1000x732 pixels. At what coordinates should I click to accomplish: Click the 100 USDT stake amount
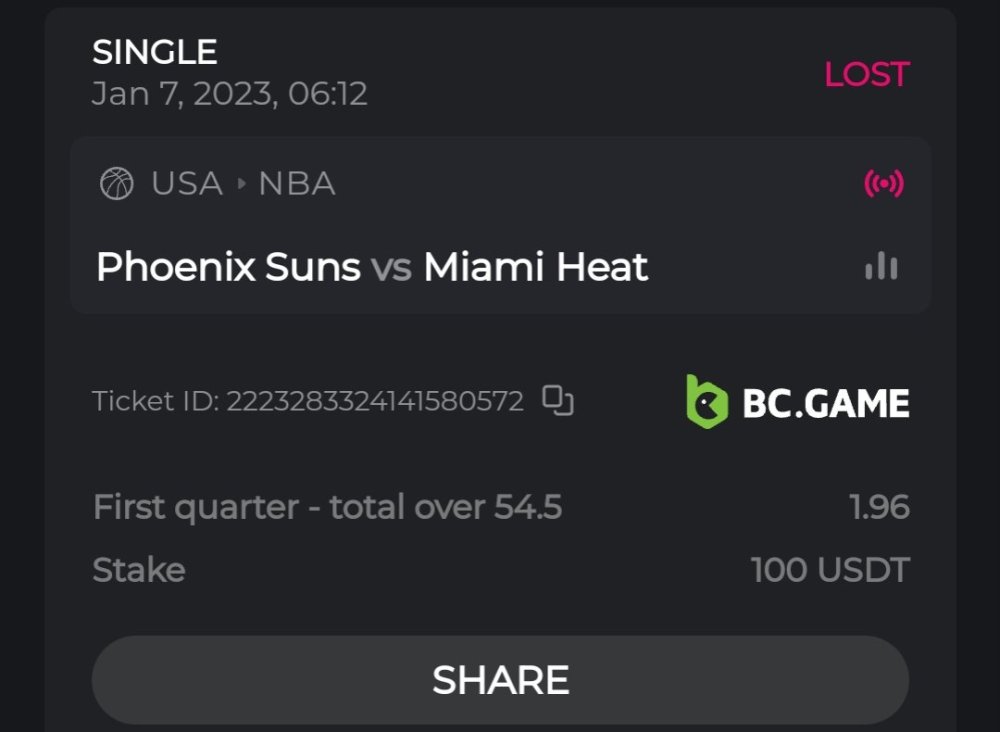coord(830,570)
